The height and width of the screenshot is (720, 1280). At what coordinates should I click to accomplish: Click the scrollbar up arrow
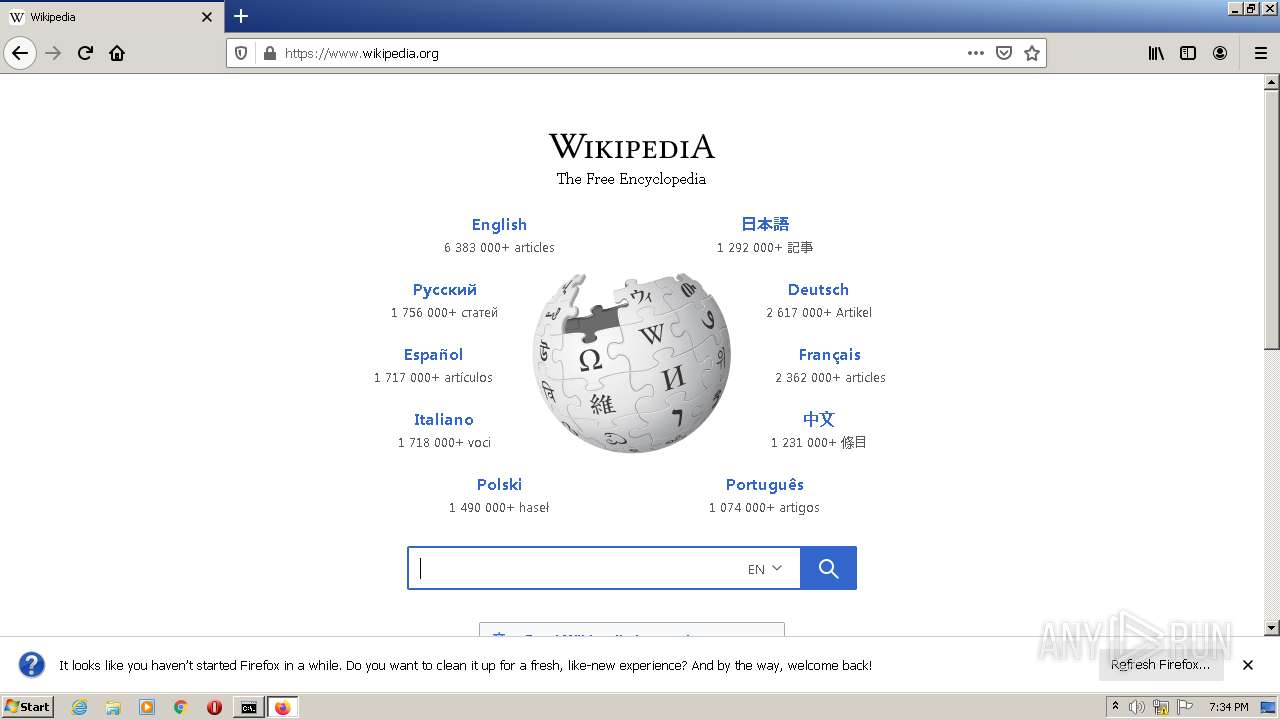(1272, 82)
